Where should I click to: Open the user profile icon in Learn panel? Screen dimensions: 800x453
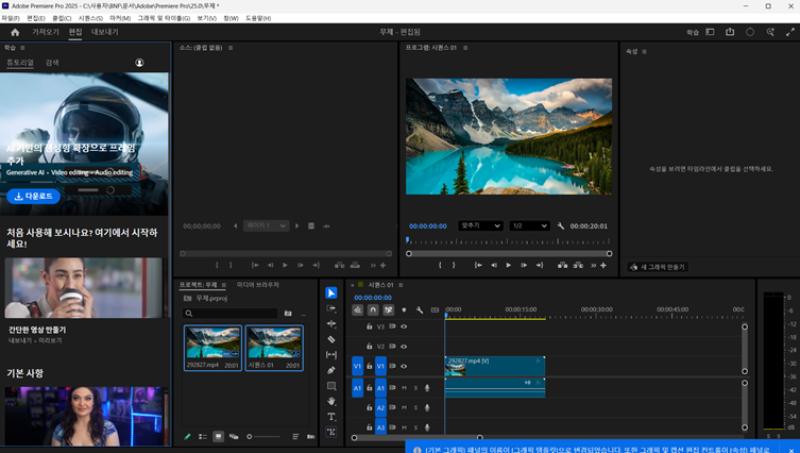[139, 62]
